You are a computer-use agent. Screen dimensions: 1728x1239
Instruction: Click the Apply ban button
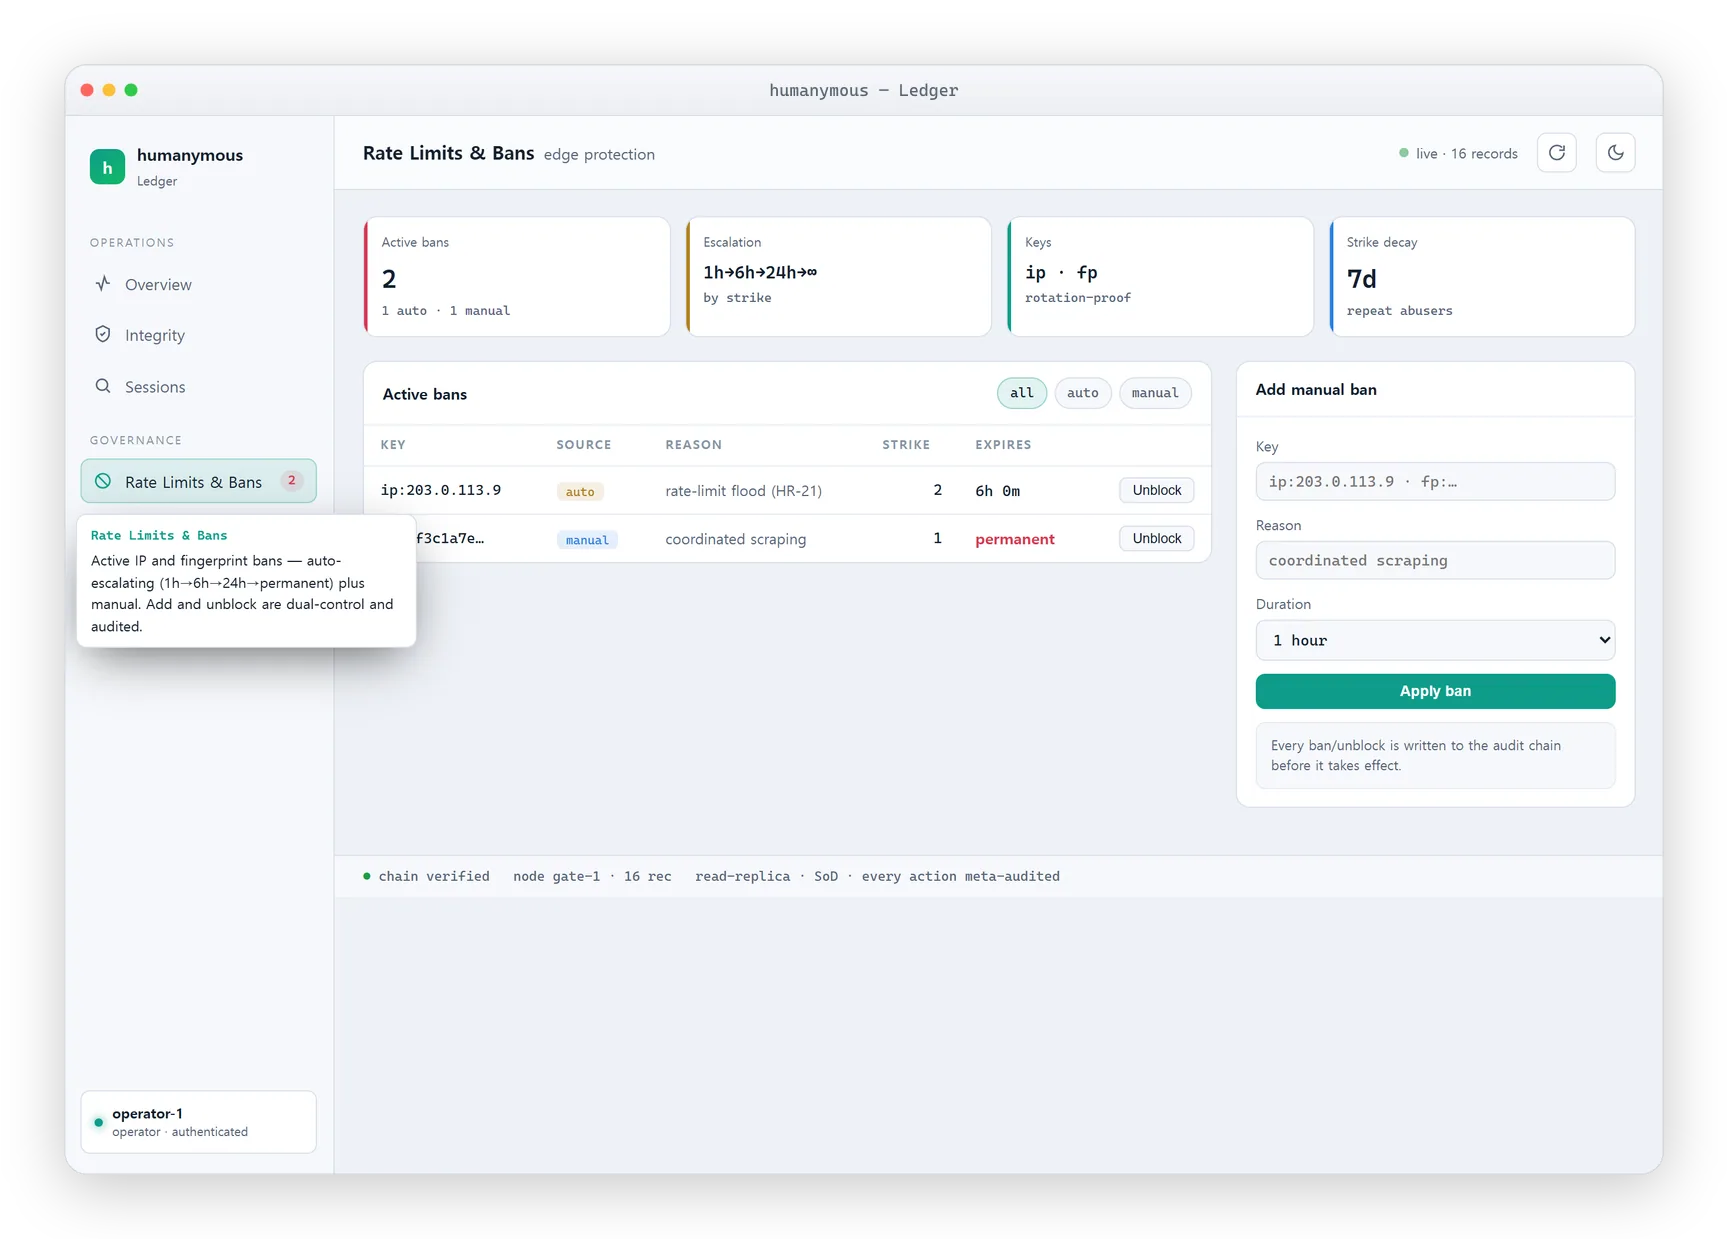[x=1435, y=691]
